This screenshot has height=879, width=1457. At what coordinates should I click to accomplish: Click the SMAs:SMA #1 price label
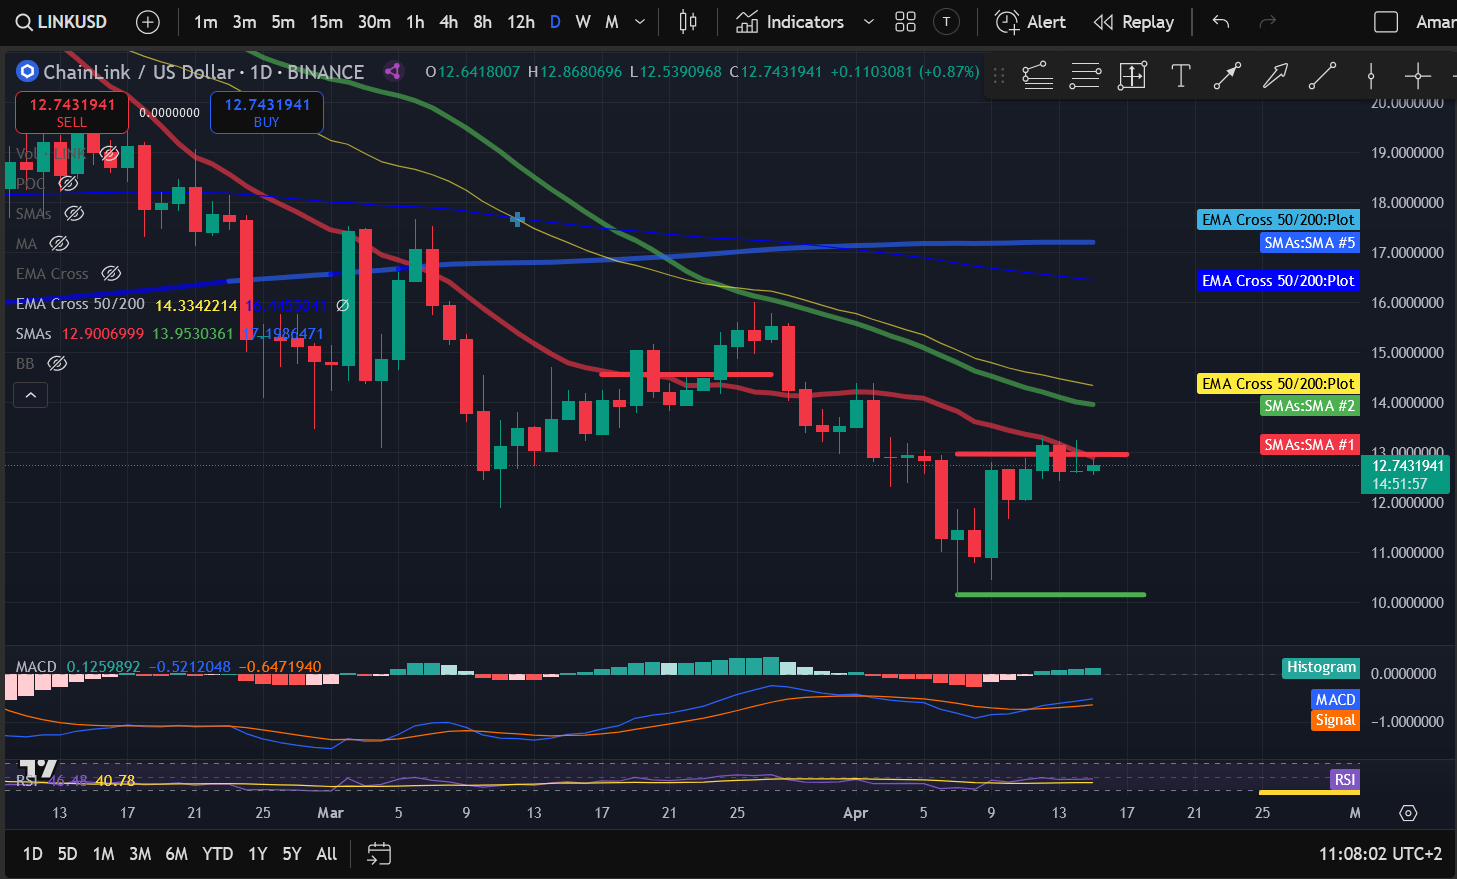coord(1309,445)
